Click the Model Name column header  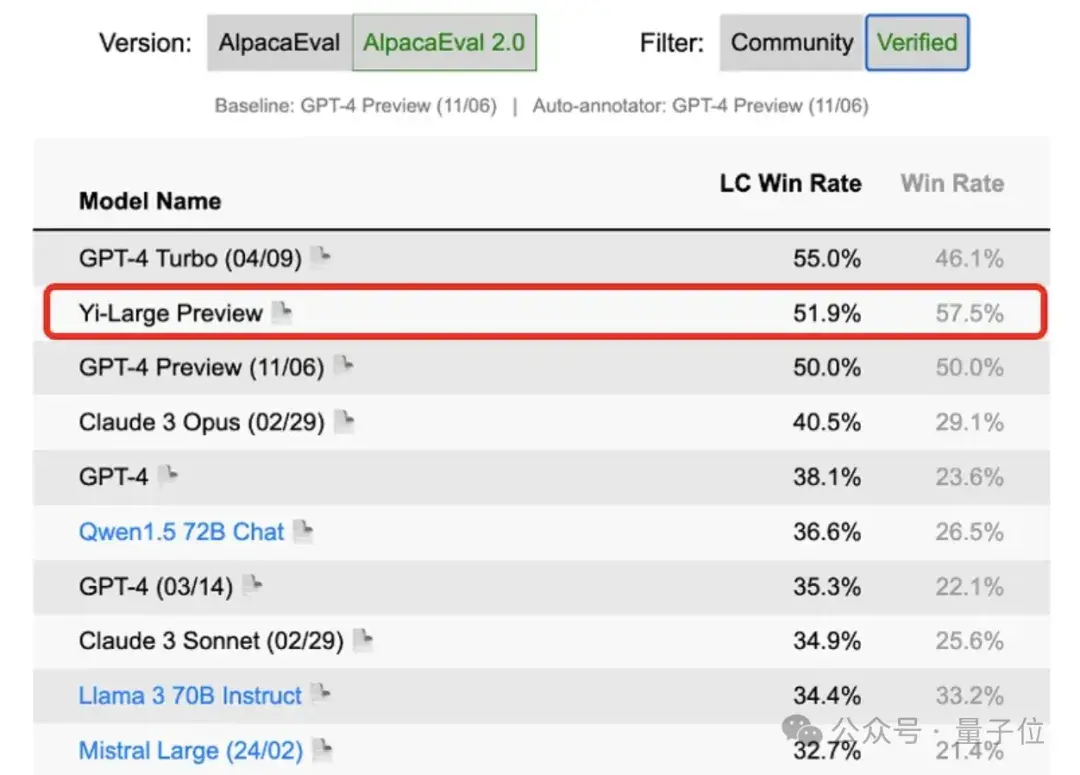tap(150, 201)
